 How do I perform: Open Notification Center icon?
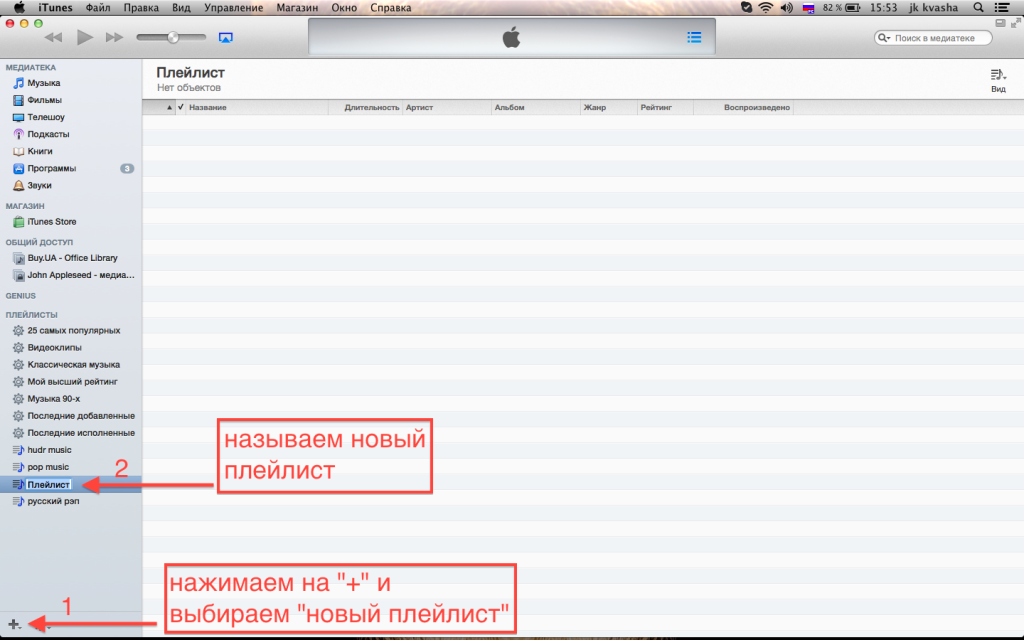[x=1001, y=8]
